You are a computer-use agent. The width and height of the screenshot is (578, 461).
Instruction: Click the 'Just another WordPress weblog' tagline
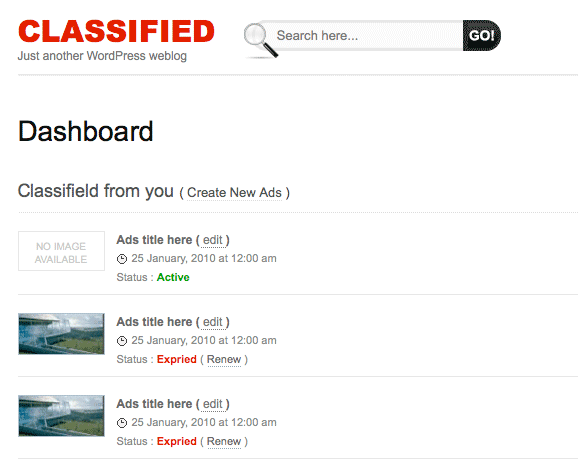102,56
